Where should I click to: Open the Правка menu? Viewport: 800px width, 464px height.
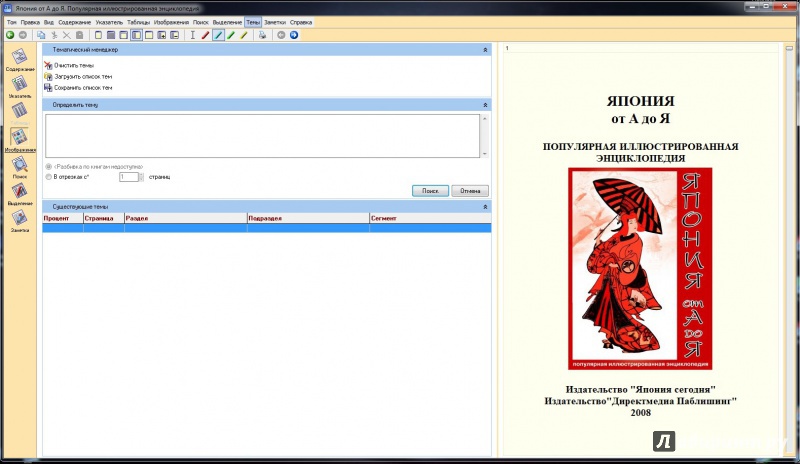(30, 22)
